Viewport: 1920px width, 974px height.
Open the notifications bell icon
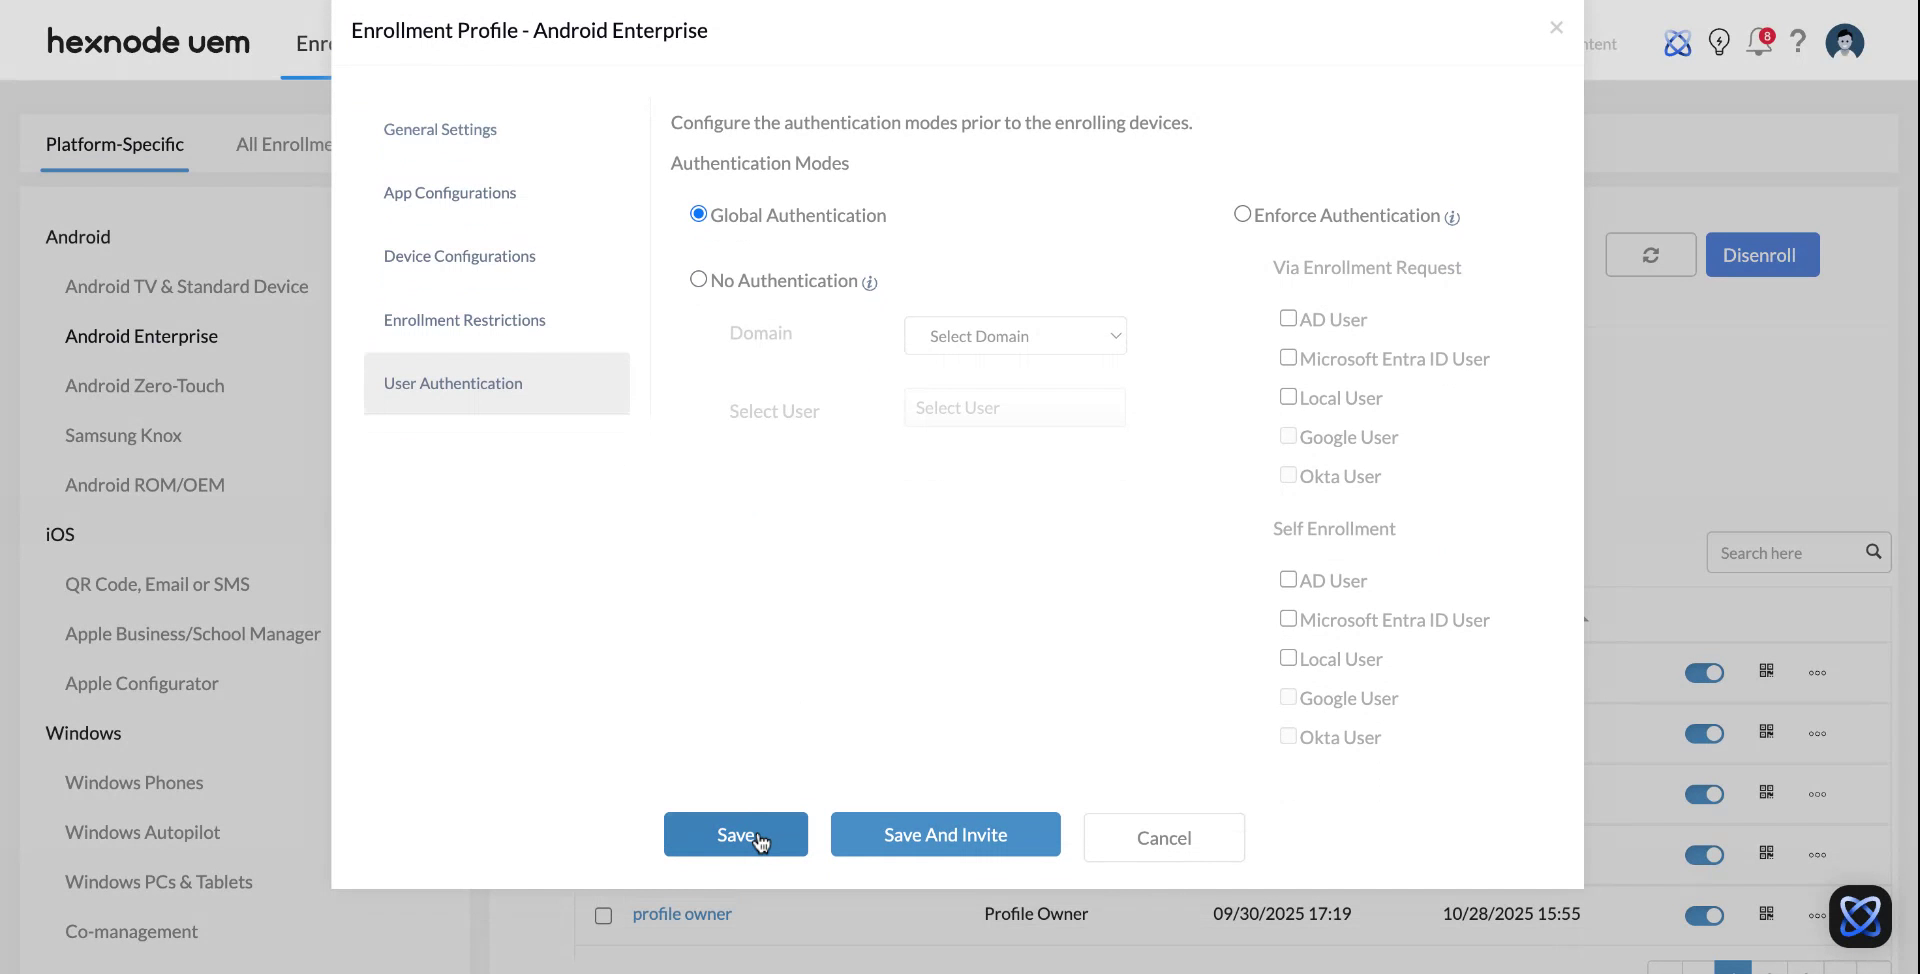[x=1758, y=43]
